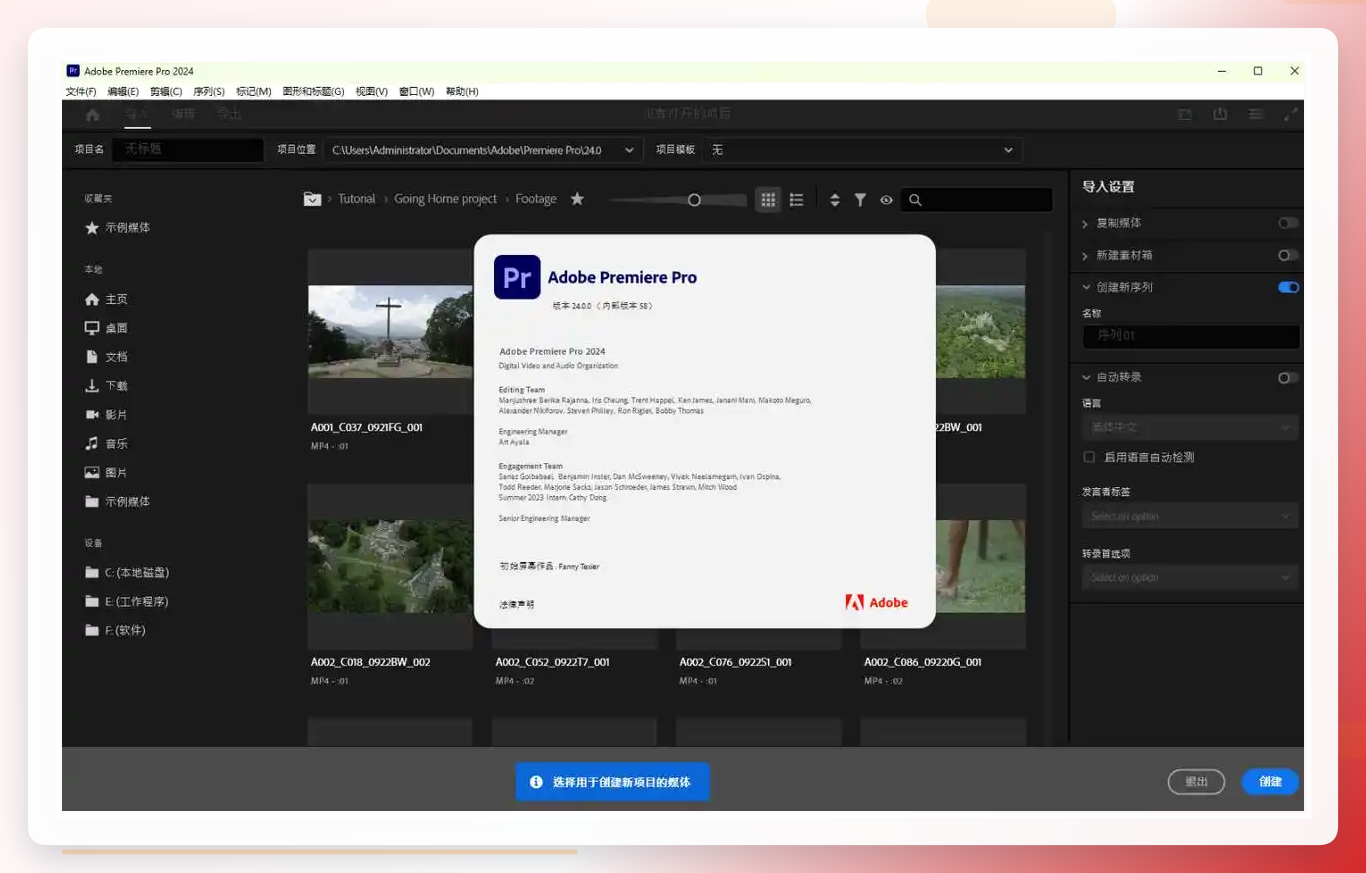Open the 序列(S) menu
The width and height of the screenshot is (1366, 873).
click(209, 92)
